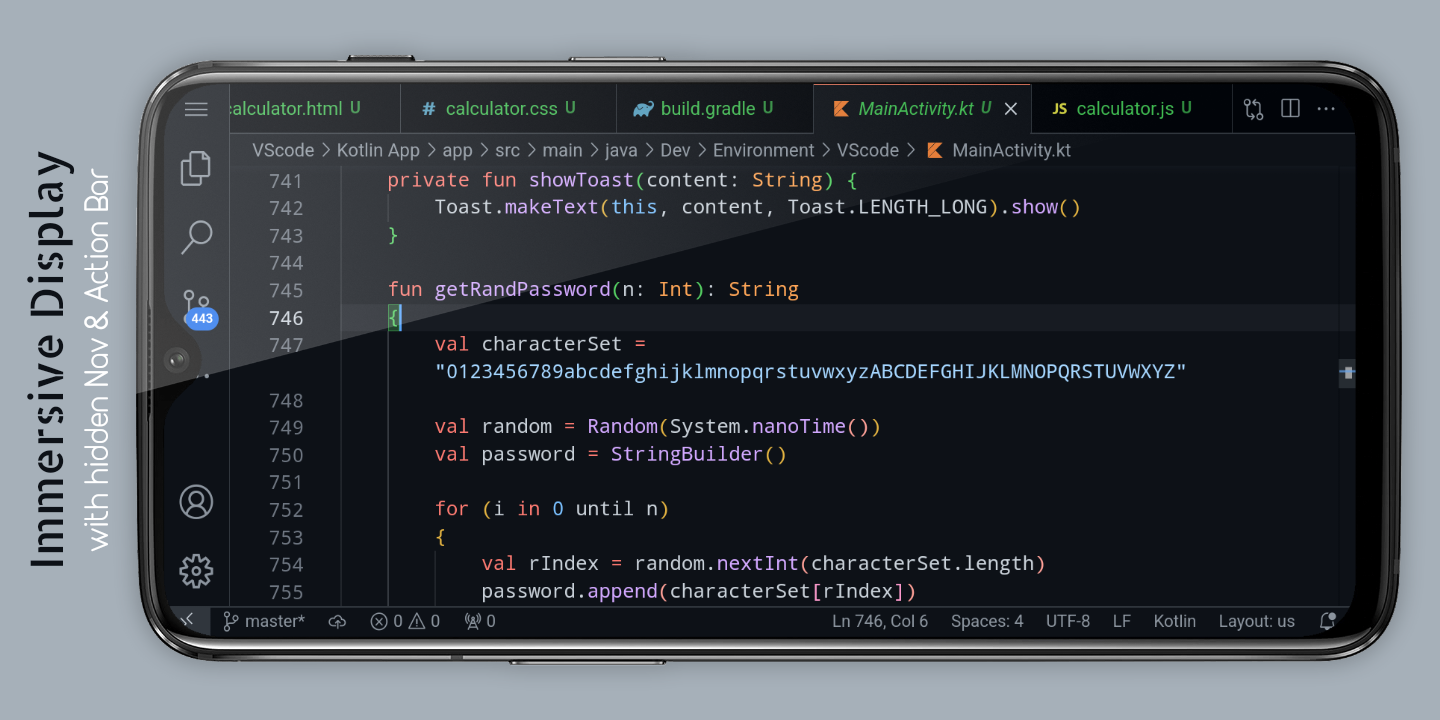This screenshot has height=720, width=1440.
Task: Click the master* branch in status bar
Action: pyautogui.click(x=264, y=622)
